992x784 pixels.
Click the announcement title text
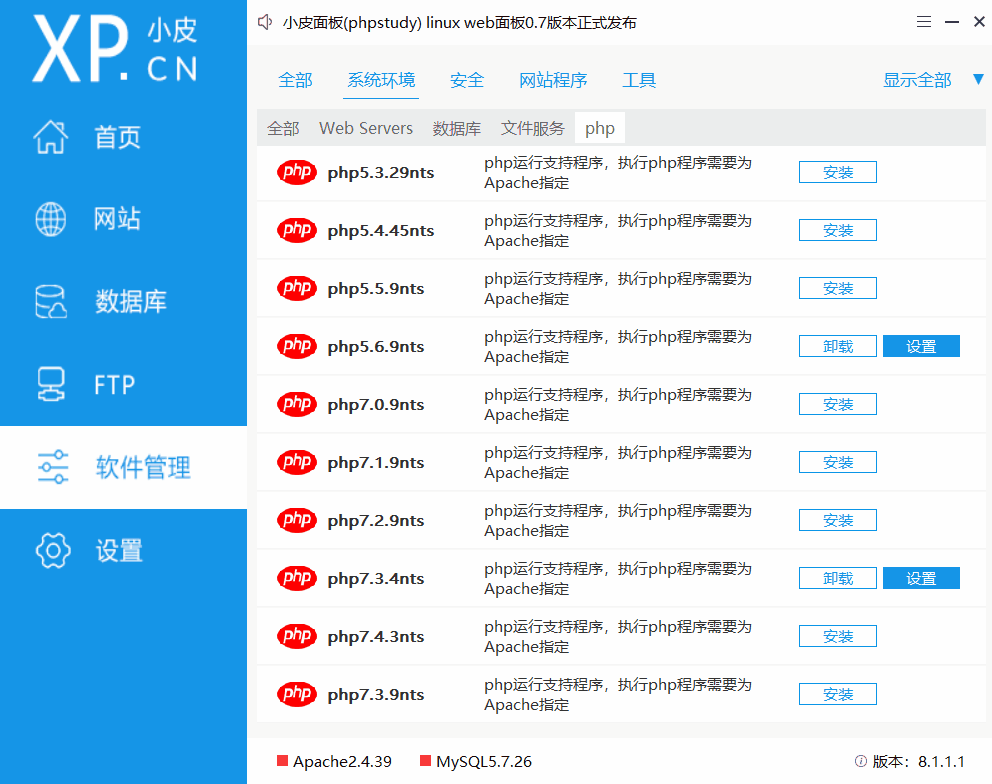pyautogui.click(x=460, y=22)
